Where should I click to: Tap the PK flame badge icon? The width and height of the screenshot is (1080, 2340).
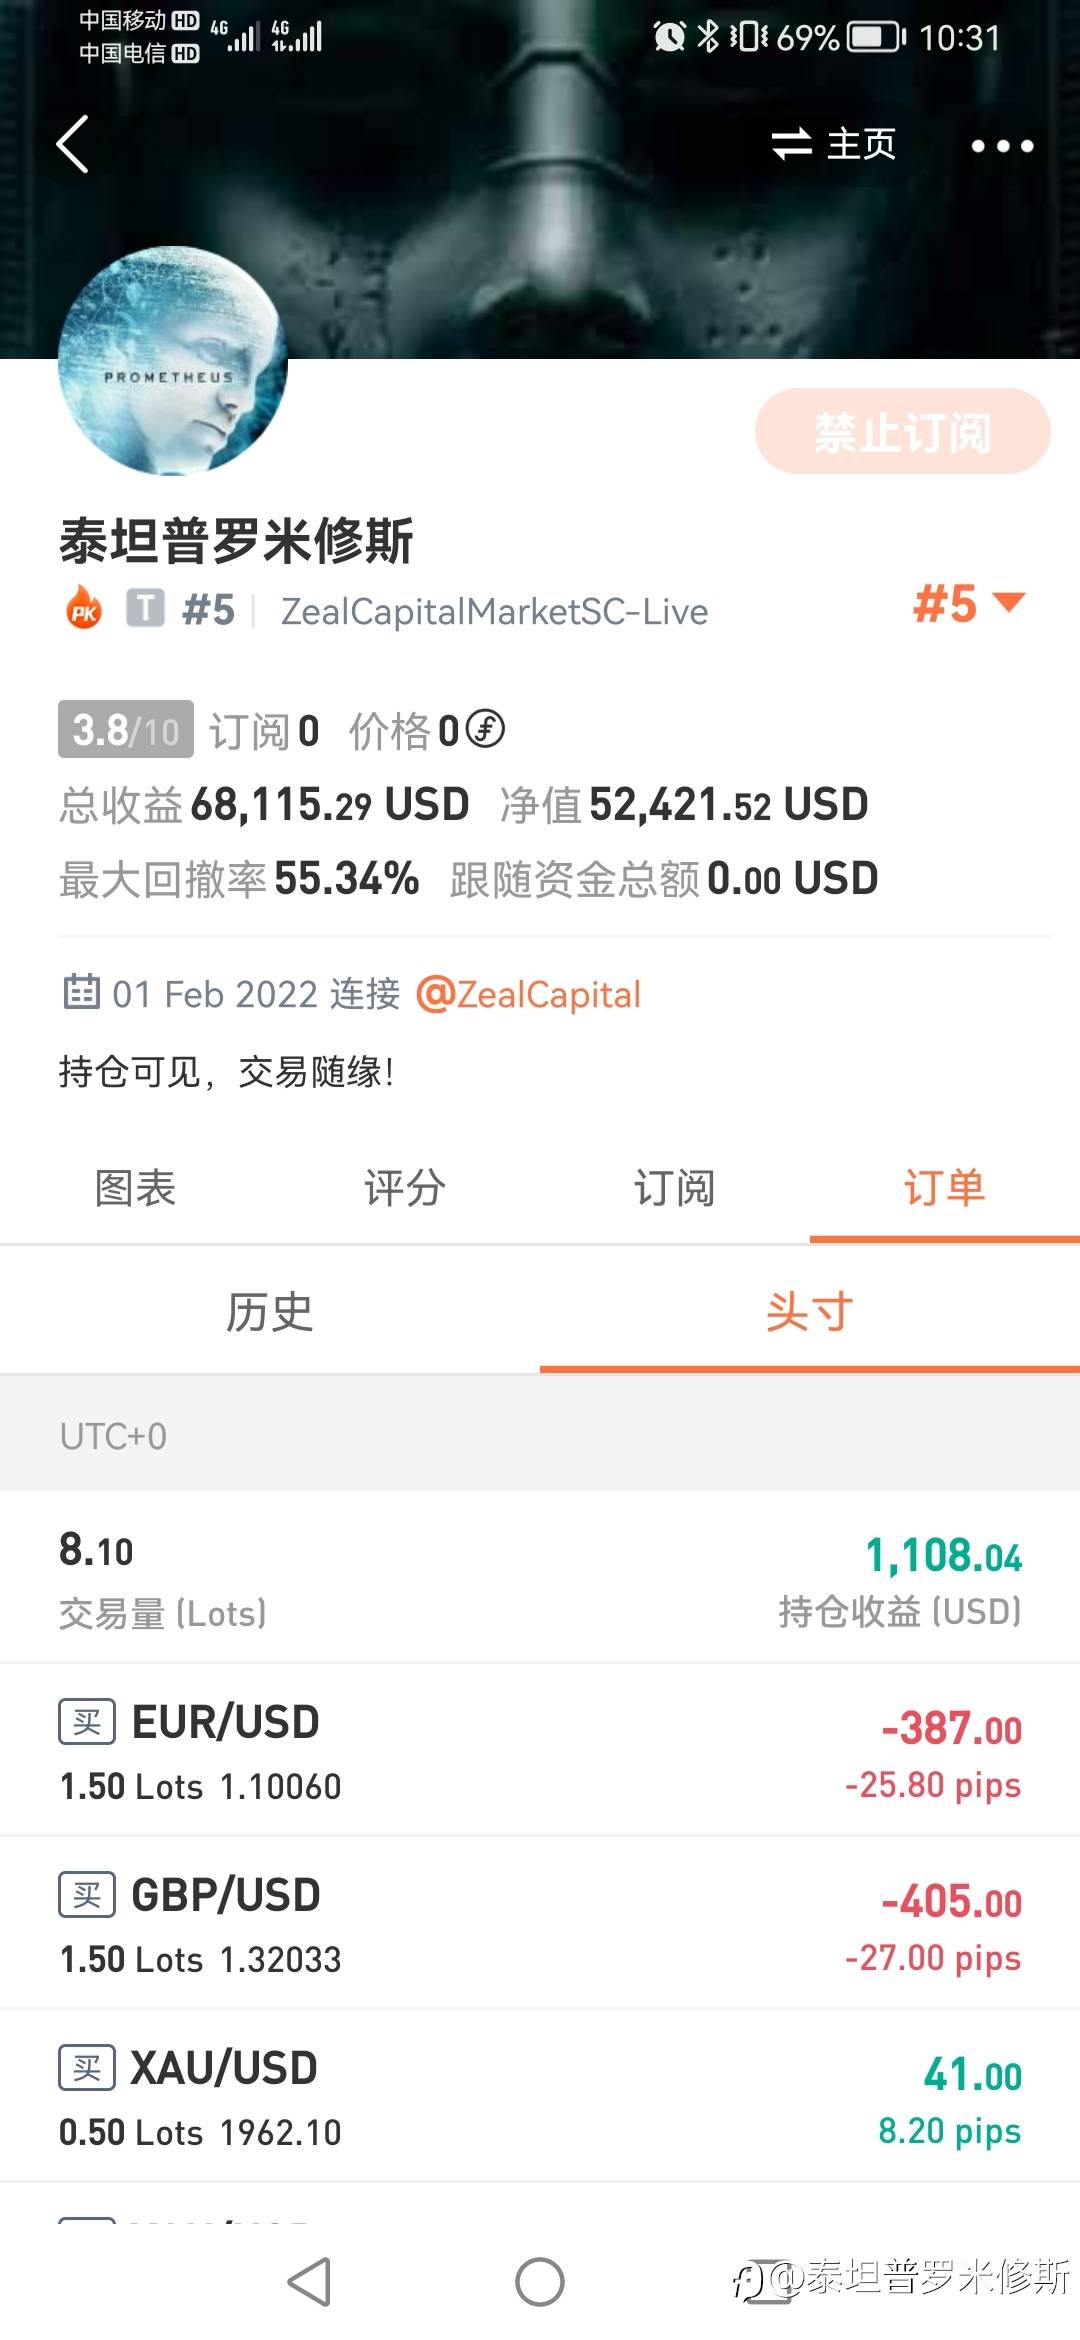(x=84, y=609)
